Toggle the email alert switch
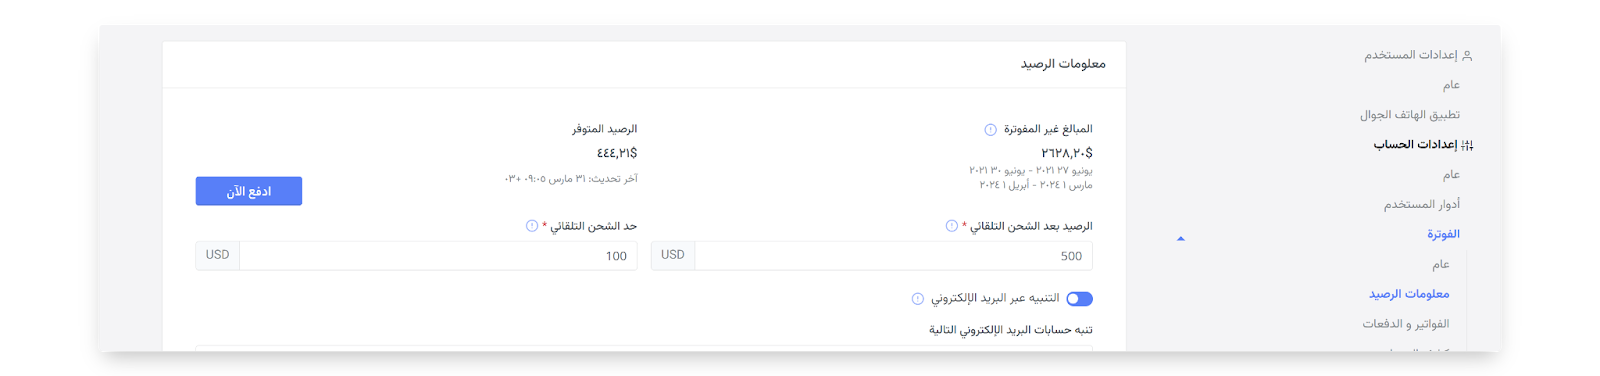Viewport: 1600px width, 376px height. [1079, 299]
